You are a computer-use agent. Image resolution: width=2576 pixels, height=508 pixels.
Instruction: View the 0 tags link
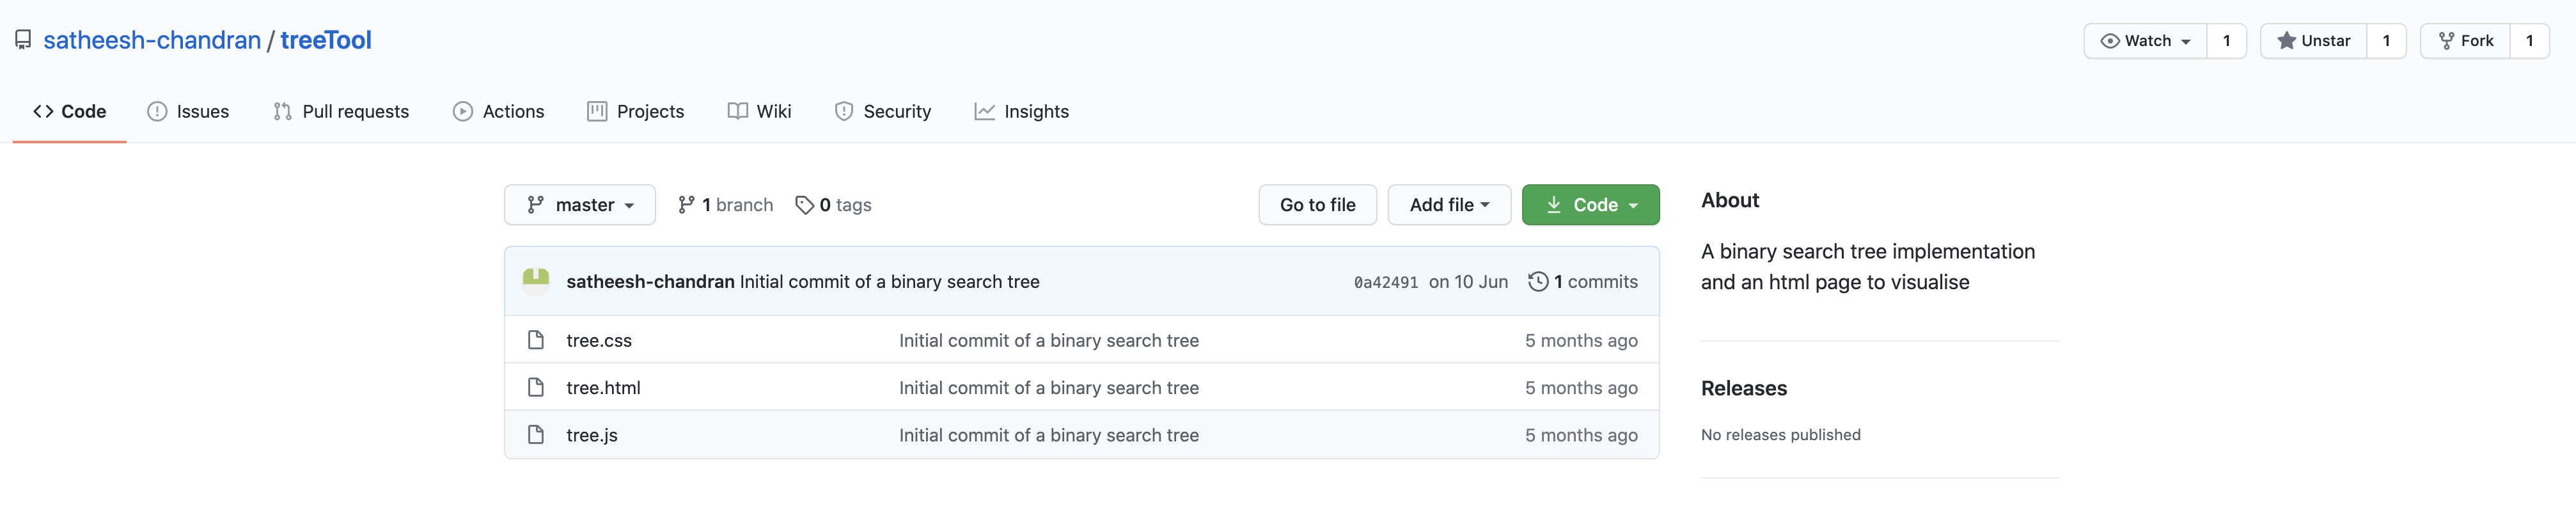click(833, 205)
